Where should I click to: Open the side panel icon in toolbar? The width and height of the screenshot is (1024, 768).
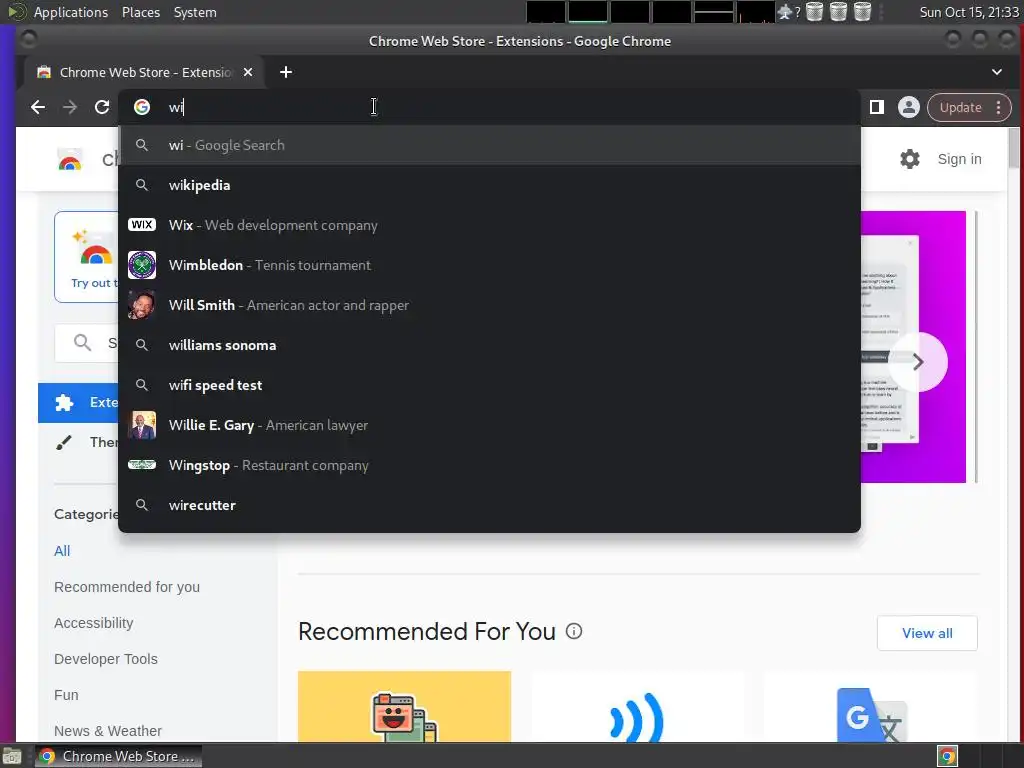pos(876,107)
